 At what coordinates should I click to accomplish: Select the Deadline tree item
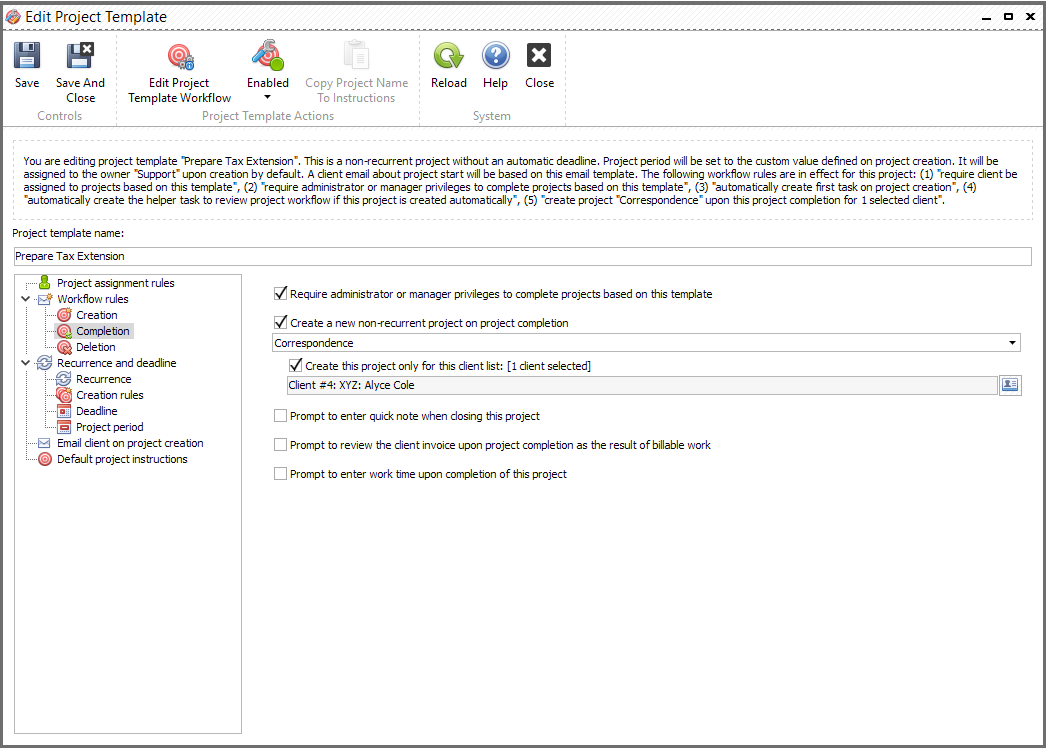click(x=97, y=411)
